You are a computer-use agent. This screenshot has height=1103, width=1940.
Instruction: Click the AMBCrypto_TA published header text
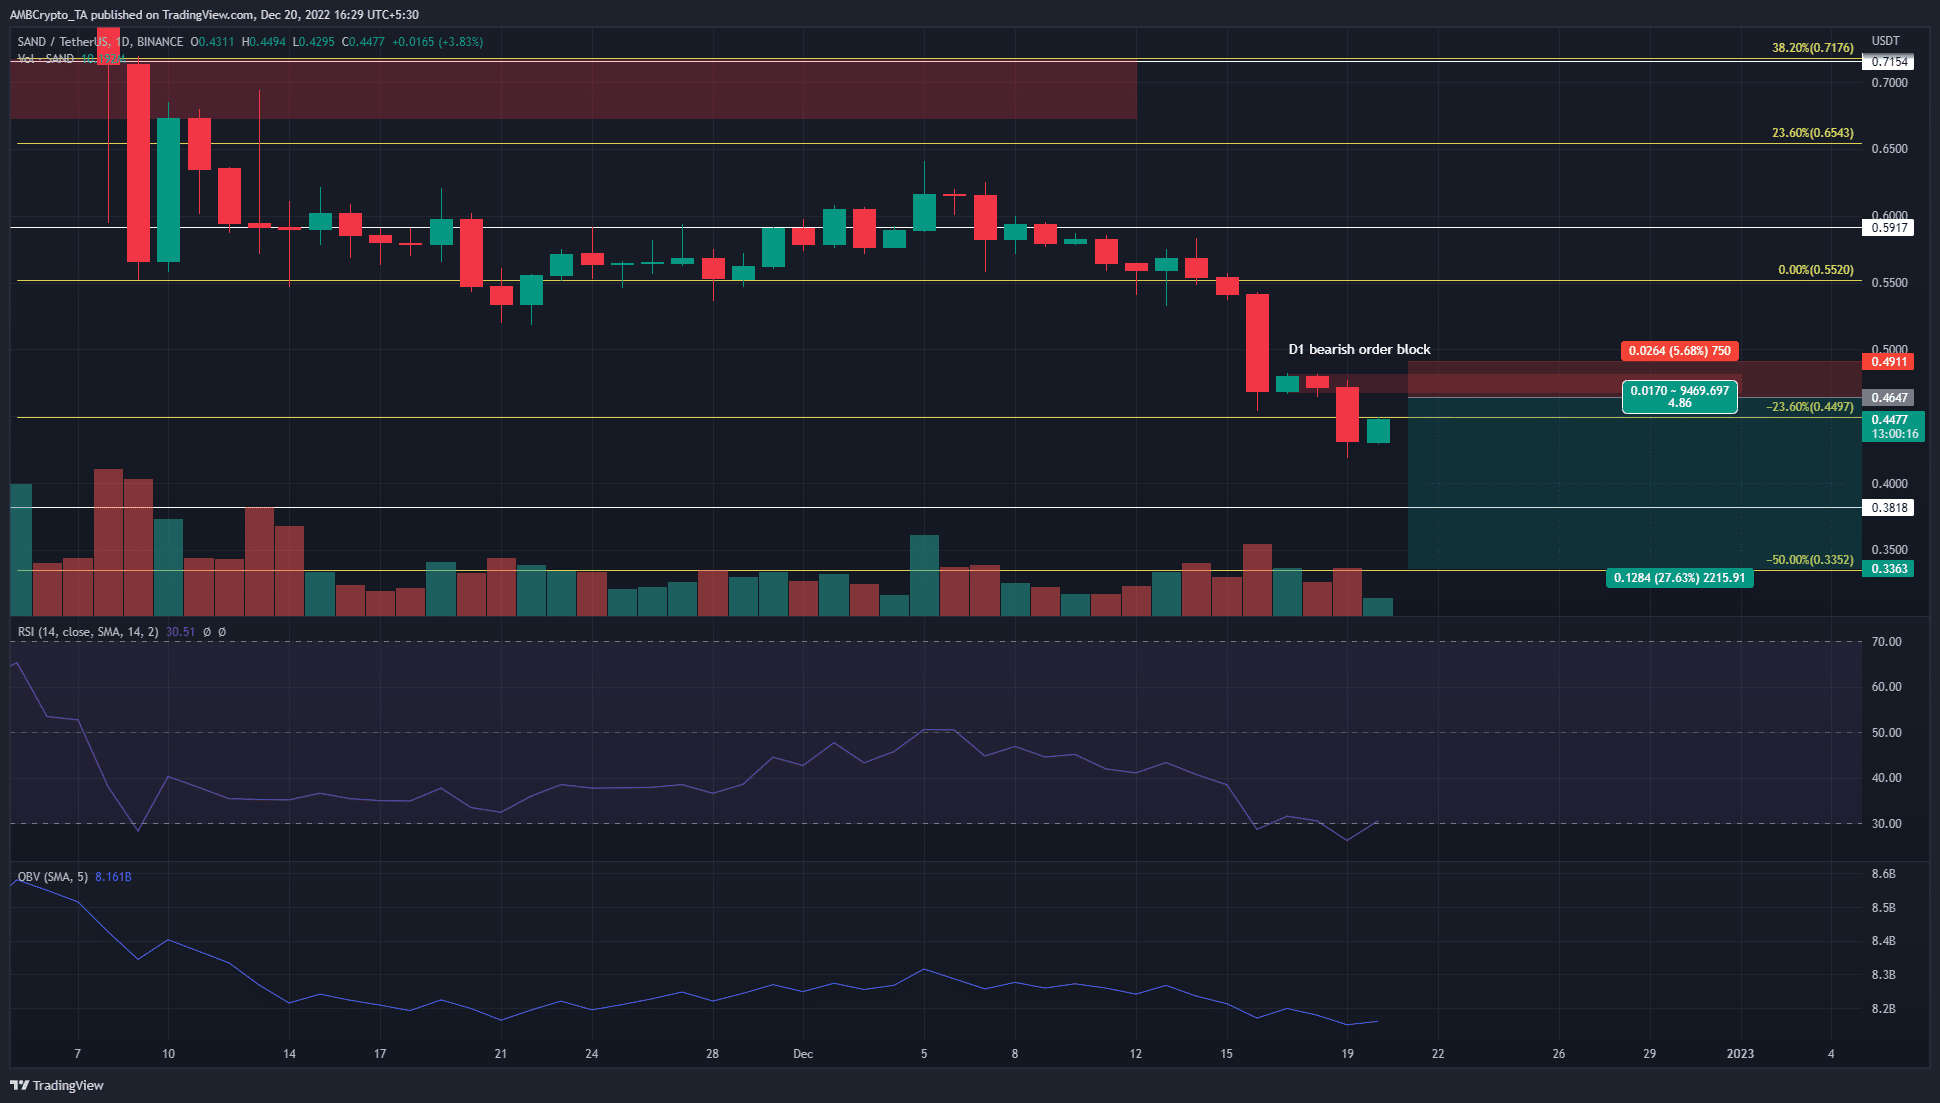click(214, 15)
